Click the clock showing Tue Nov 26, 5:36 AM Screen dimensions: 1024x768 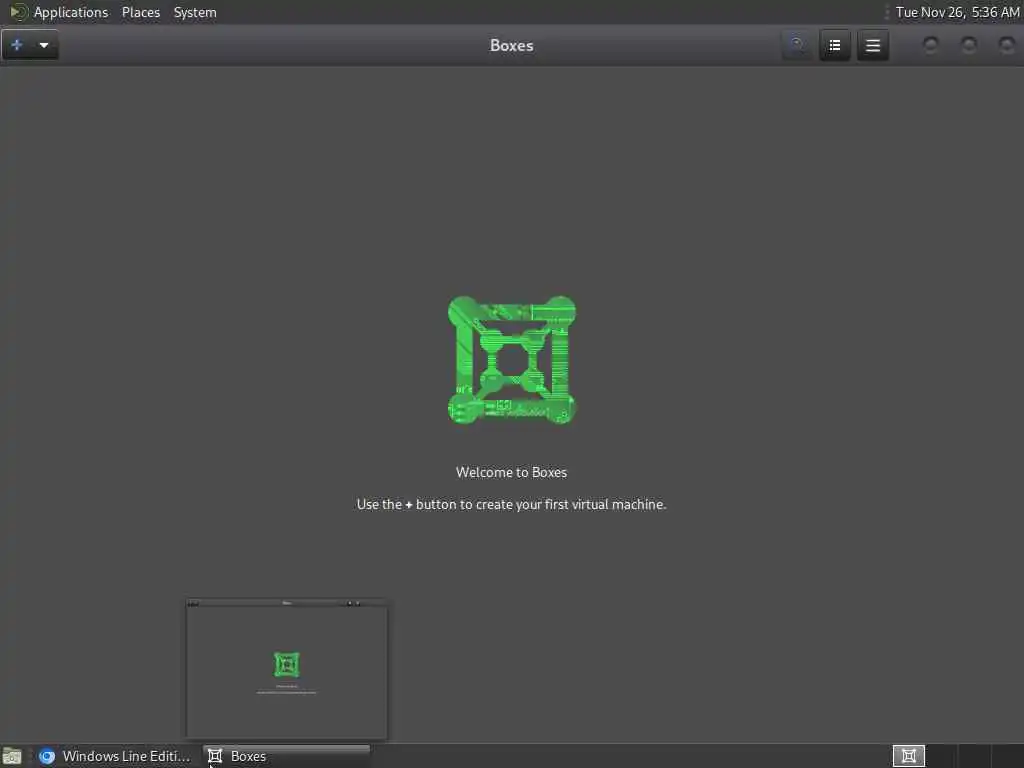(x=957, y=12)
